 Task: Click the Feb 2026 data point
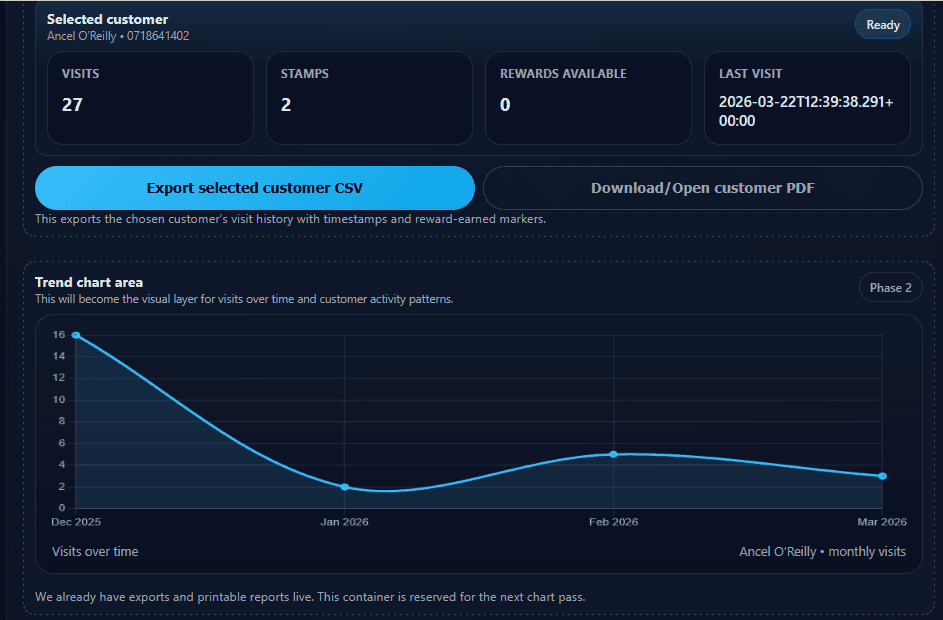point(613,454)
